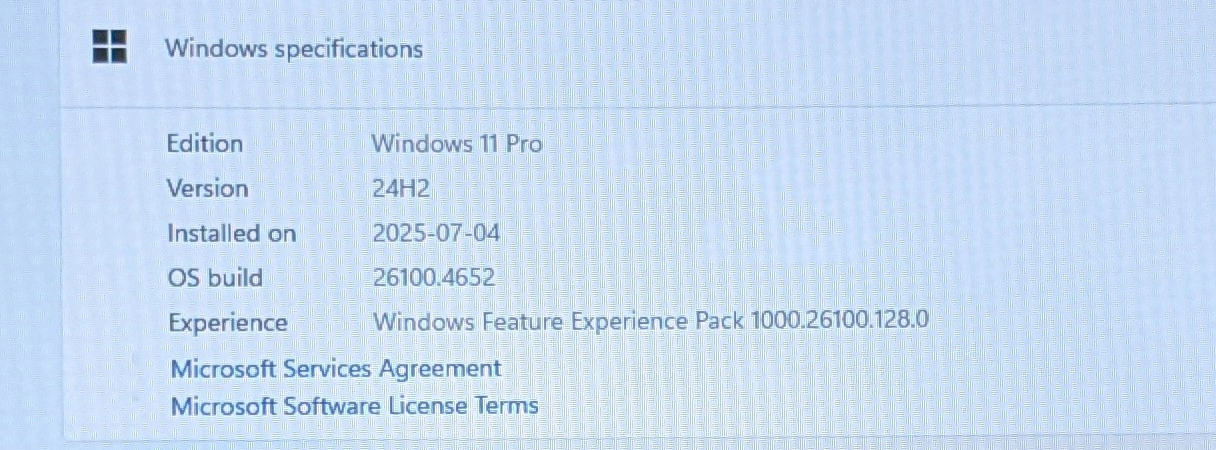
Task: Open the Microsoft Services Agreement link
Action: point(336,368)
